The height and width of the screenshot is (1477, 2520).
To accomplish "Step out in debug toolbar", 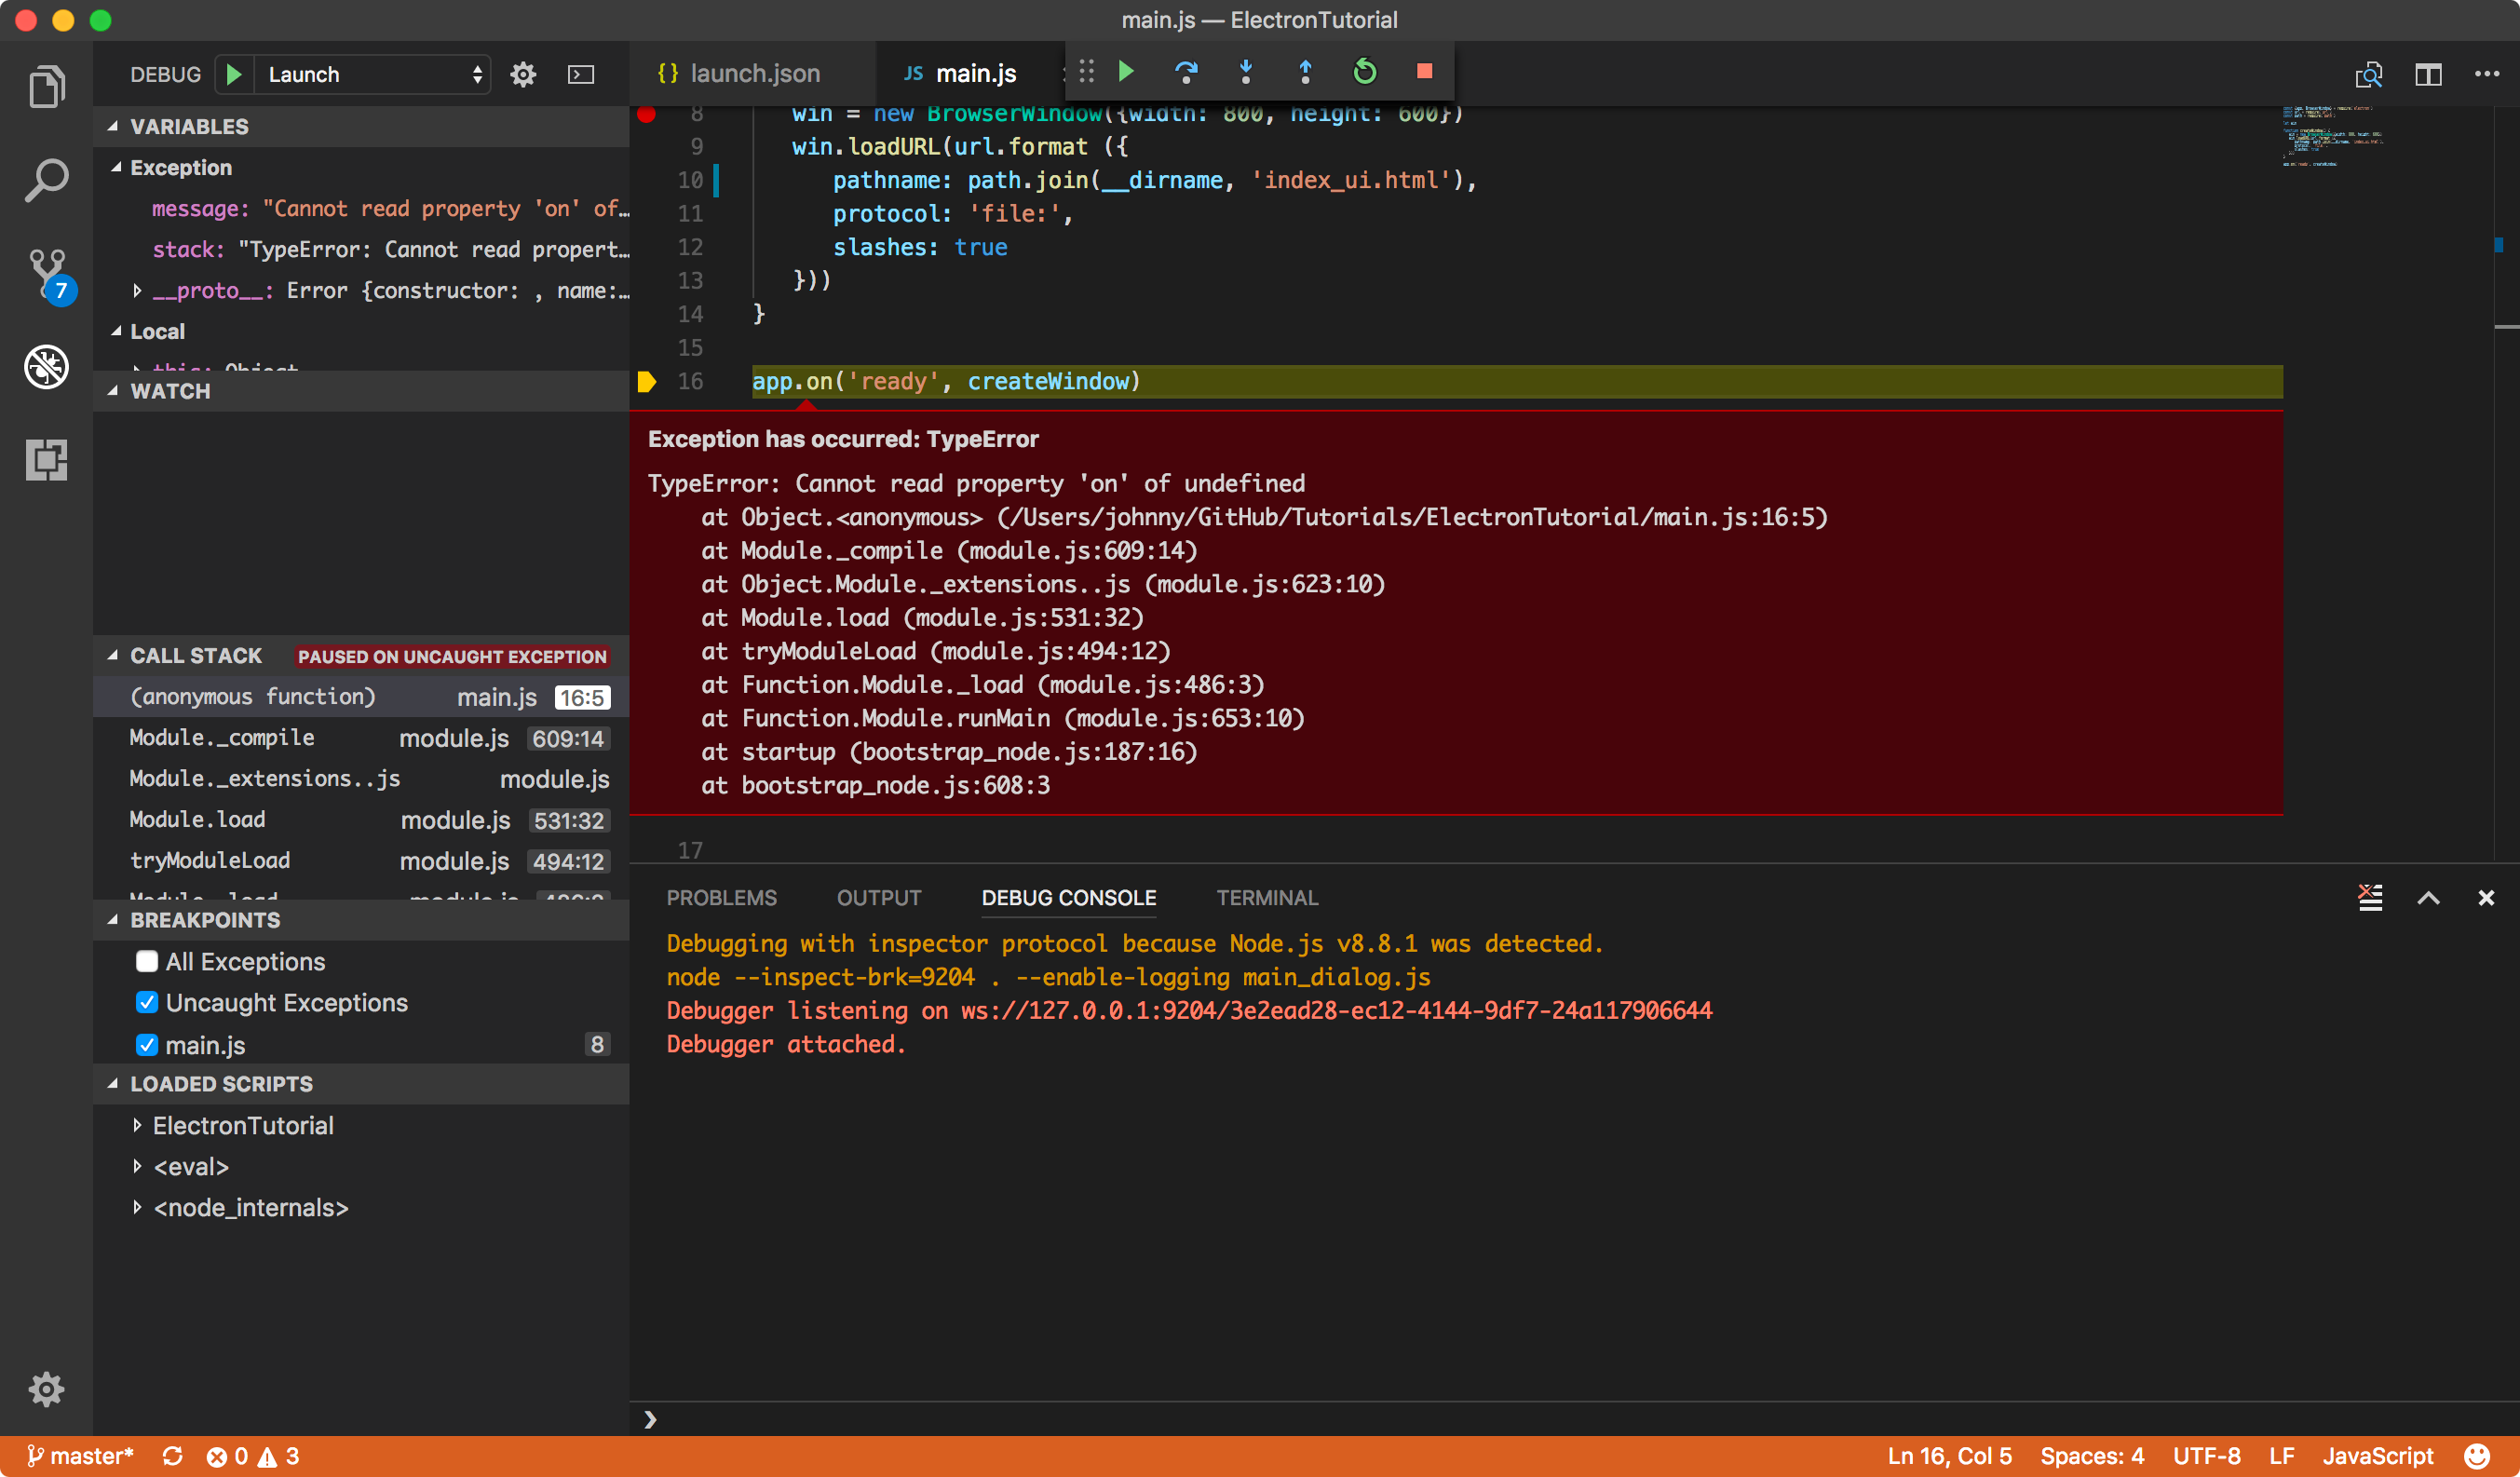I will coord(1305,71).
